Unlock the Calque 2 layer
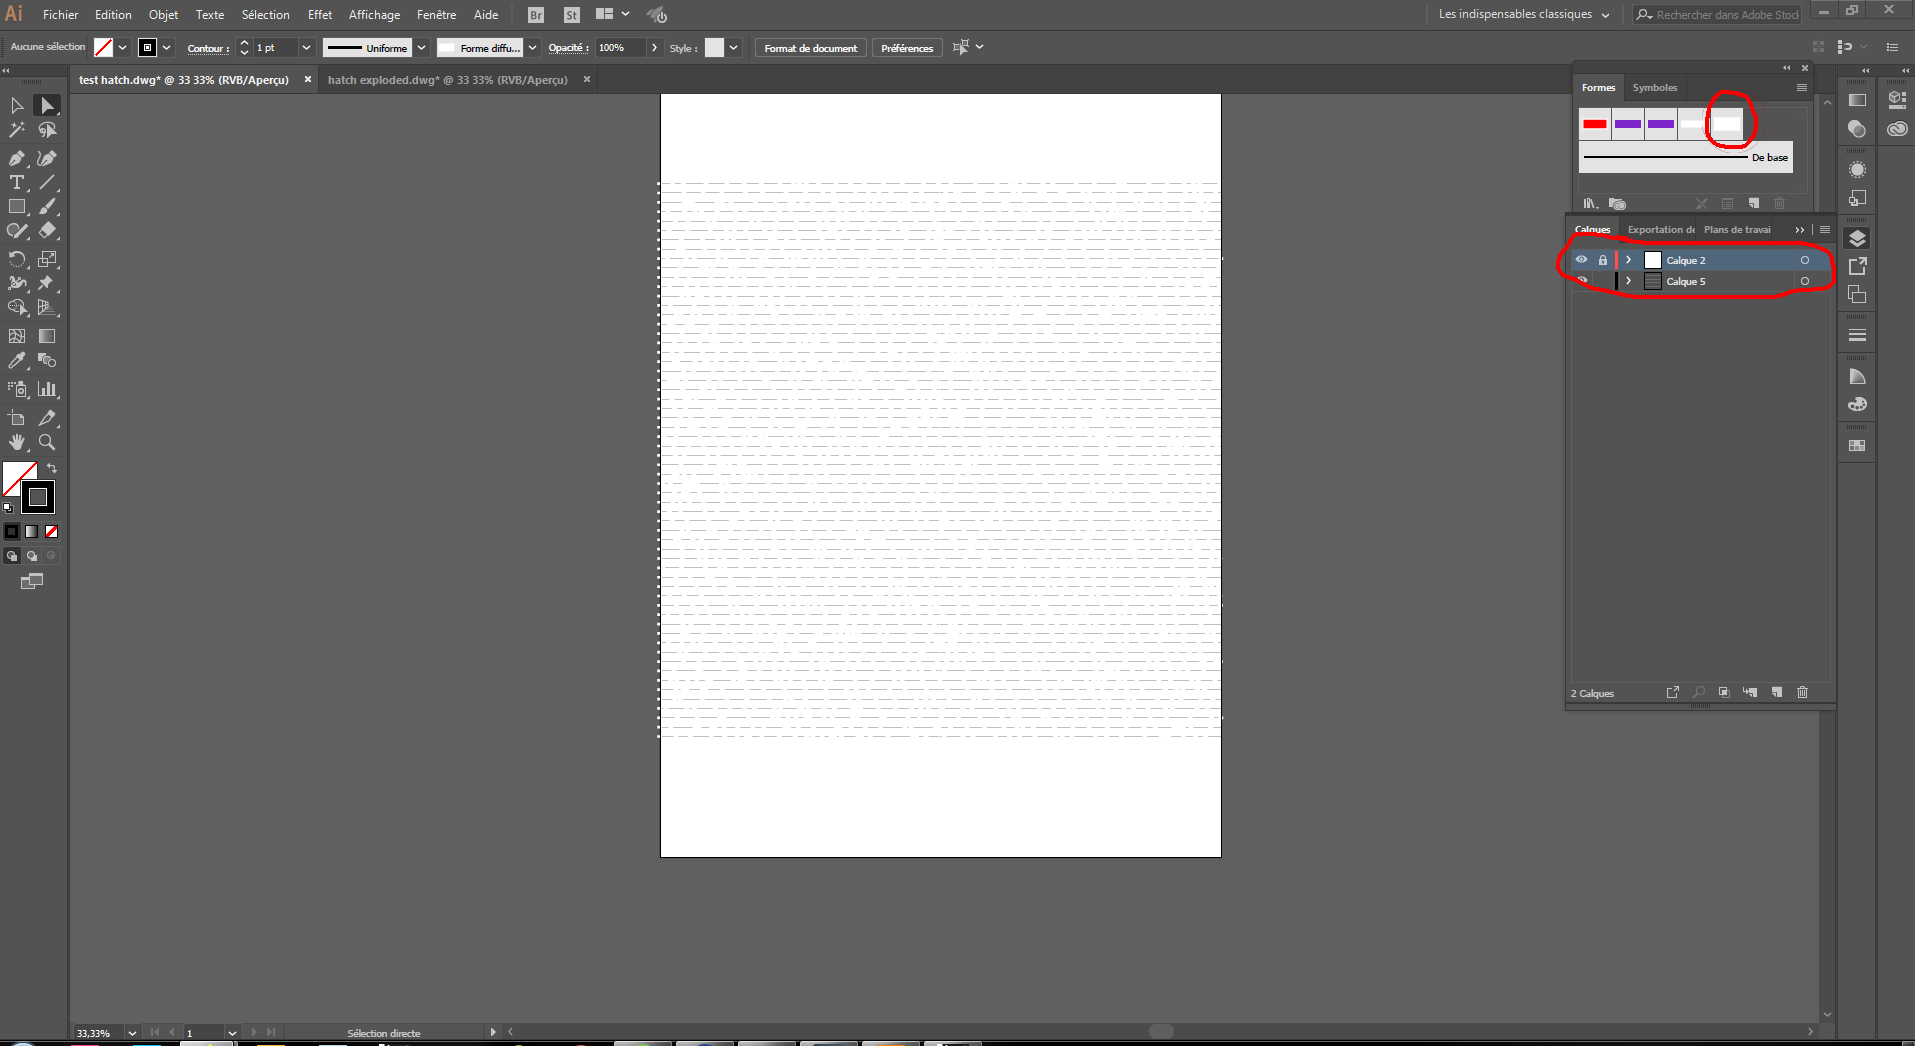This screenshot has height=1046, width=1915. pyautogui.click(x=1604, y=259)
